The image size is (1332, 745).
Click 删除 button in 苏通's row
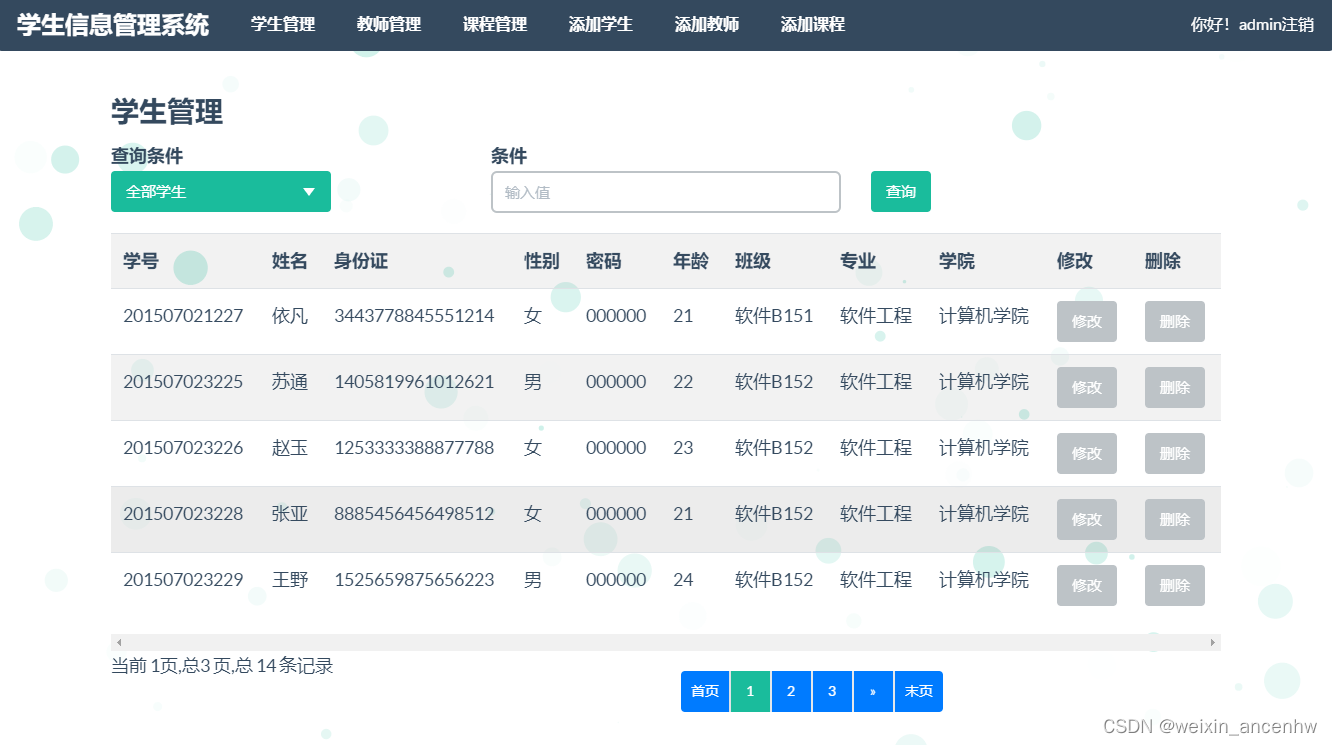point(1175,388)
